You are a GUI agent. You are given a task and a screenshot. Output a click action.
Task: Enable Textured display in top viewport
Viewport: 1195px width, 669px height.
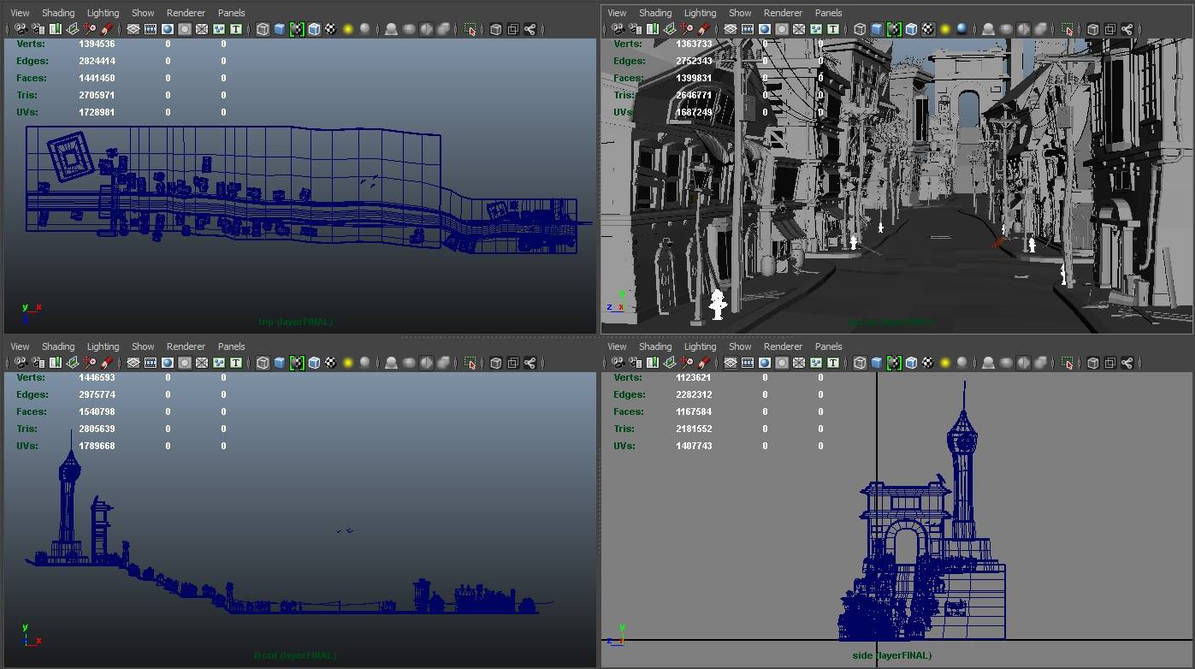331,29
